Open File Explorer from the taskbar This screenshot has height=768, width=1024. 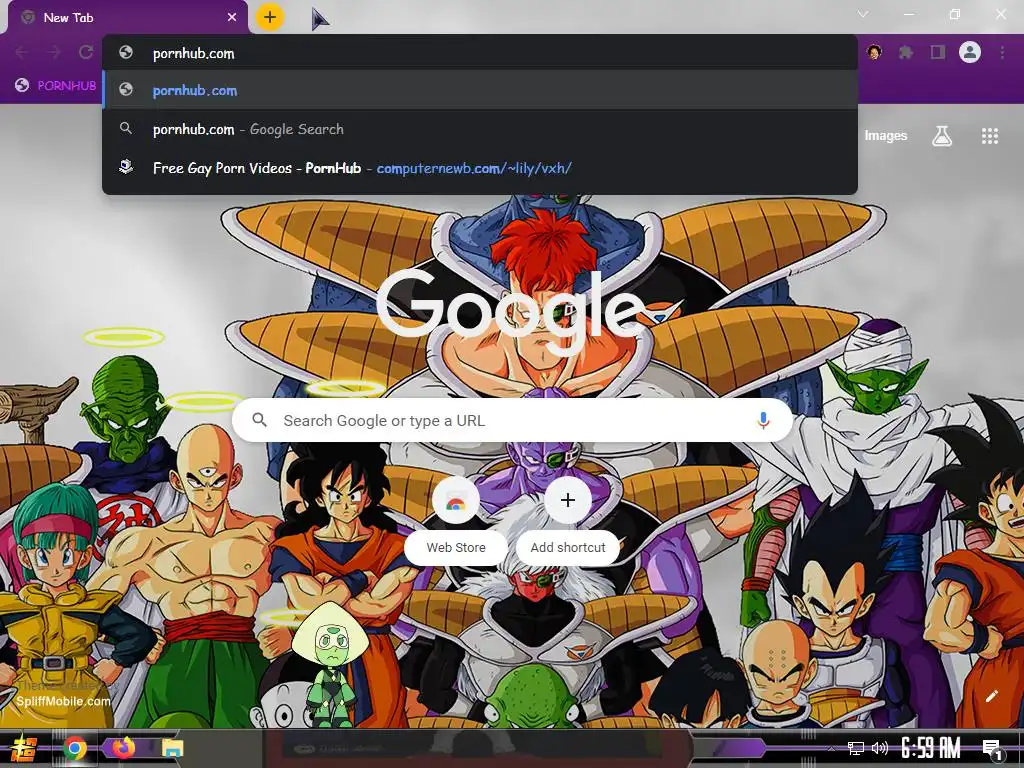(x=173, y=748)
